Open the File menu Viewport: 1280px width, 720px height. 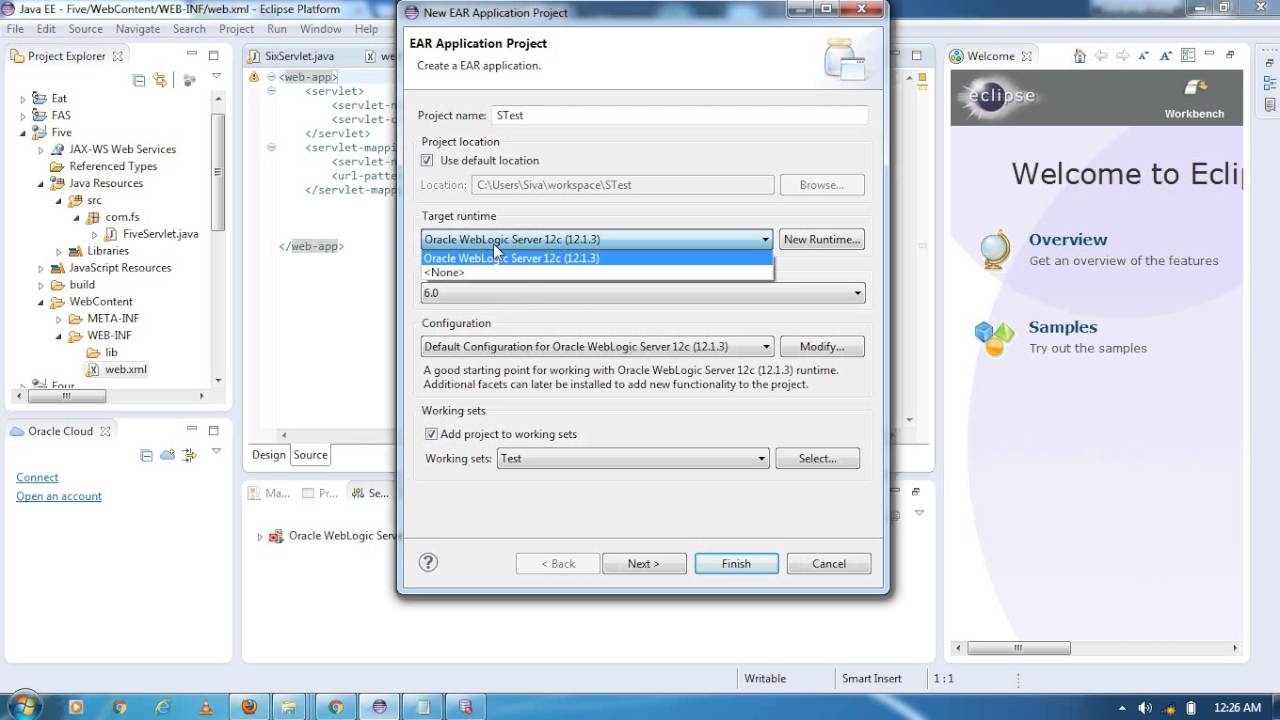point(15,29)
